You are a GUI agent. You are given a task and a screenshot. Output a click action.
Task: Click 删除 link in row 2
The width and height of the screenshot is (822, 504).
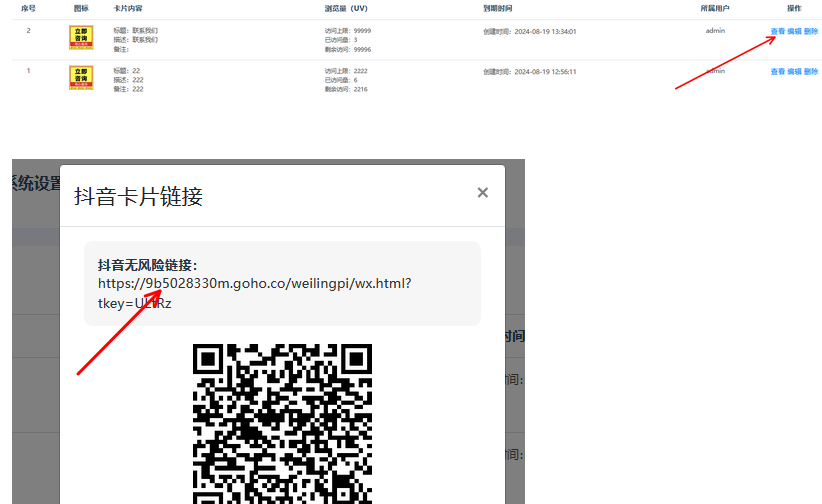point(810,31)
